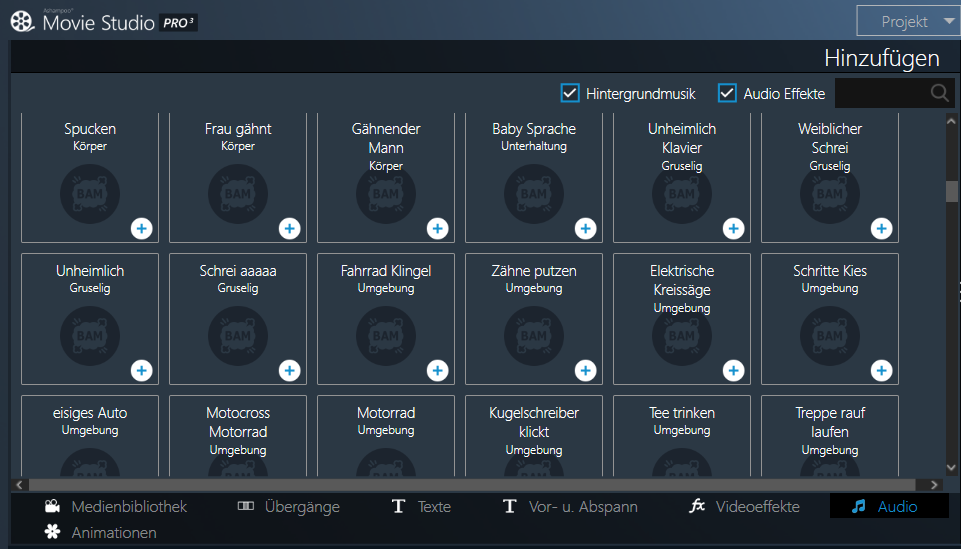Select the Motocross Motorrad sound card
This screenshot has width=961, height=549.
[x=238, y=436]
